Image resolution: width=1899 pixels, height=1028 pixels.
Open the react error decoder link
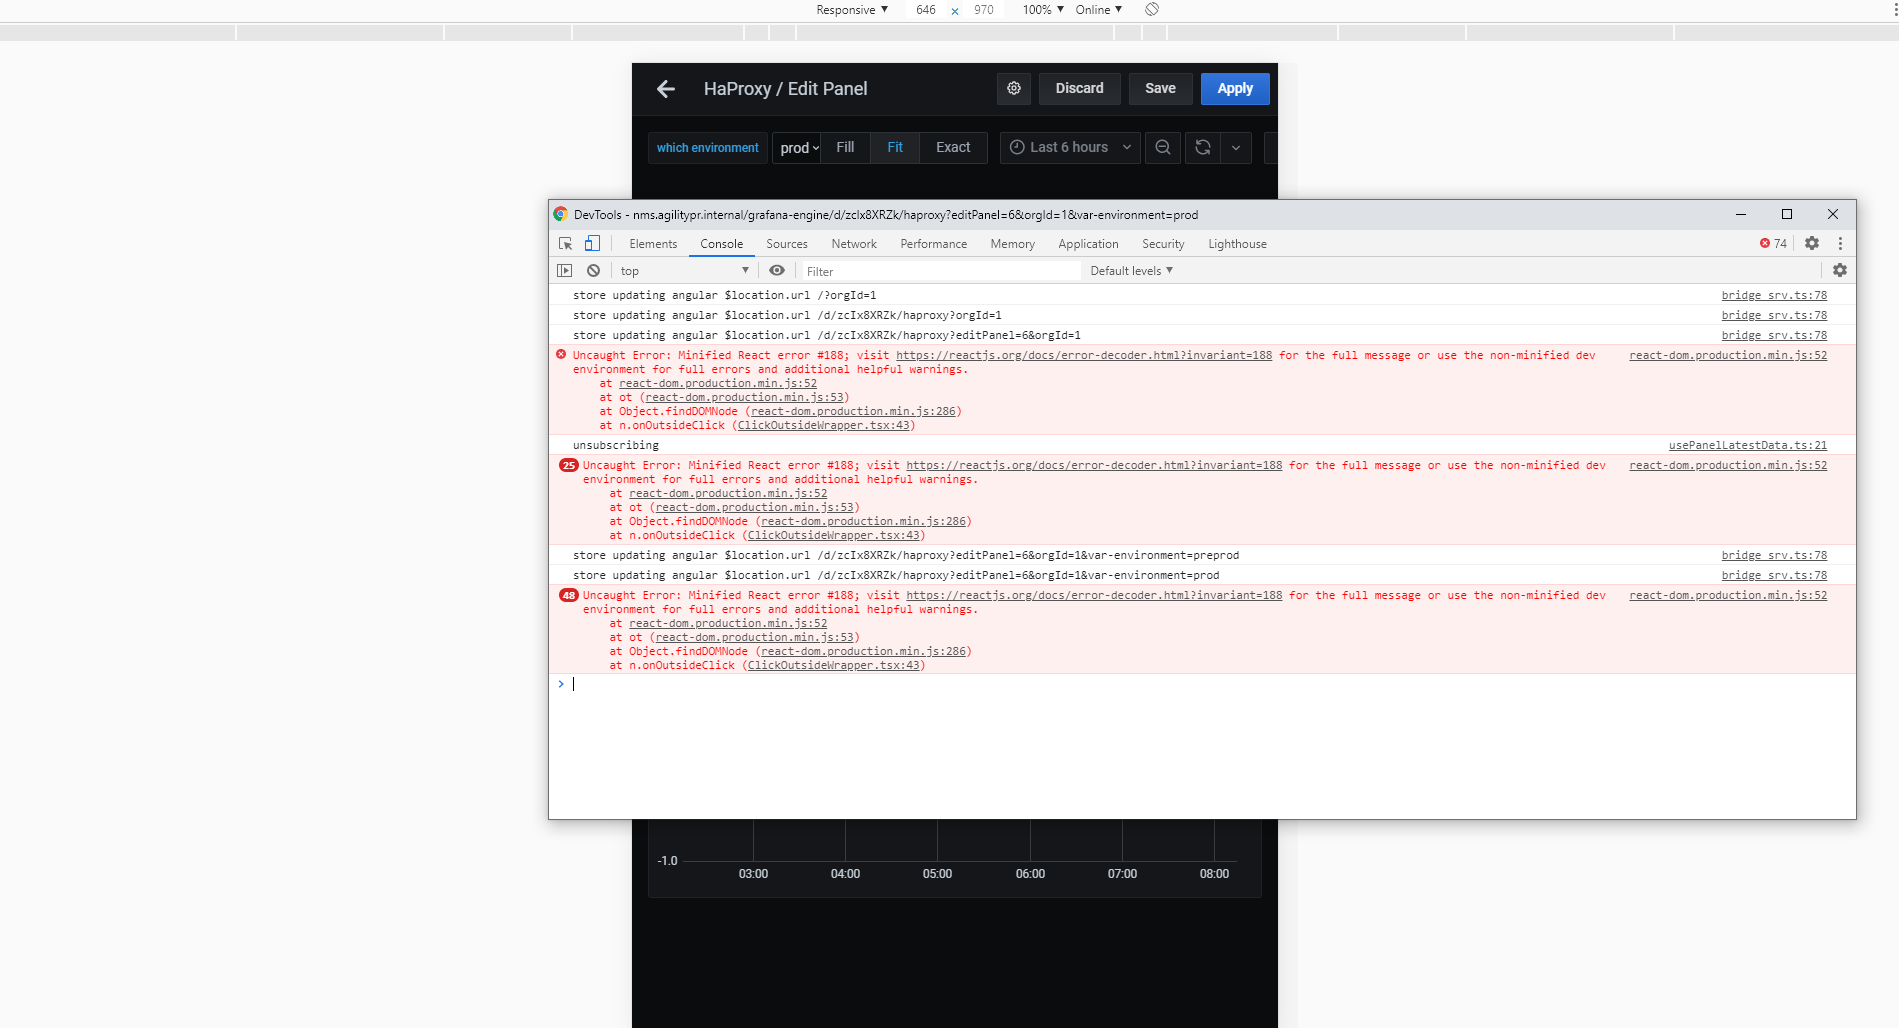1085,355
